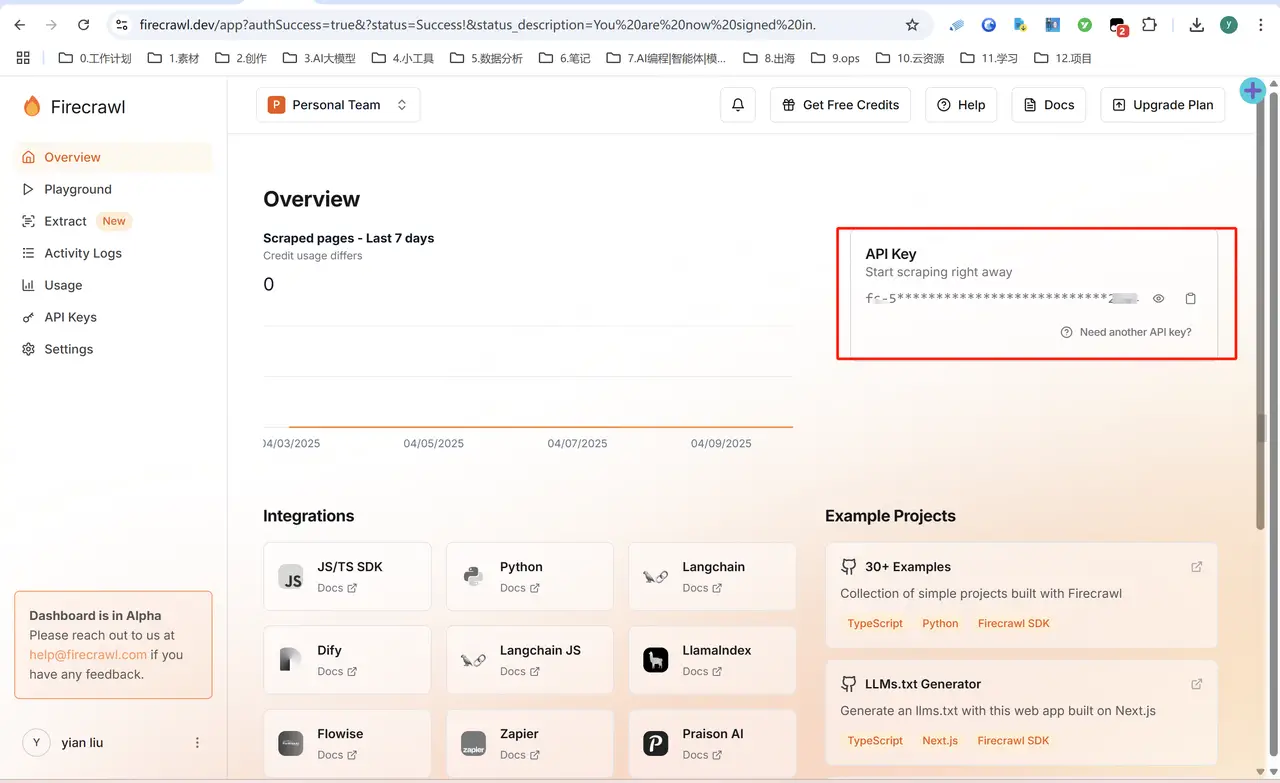Open Chrome extensions puzzle icon

point(1149,25)
